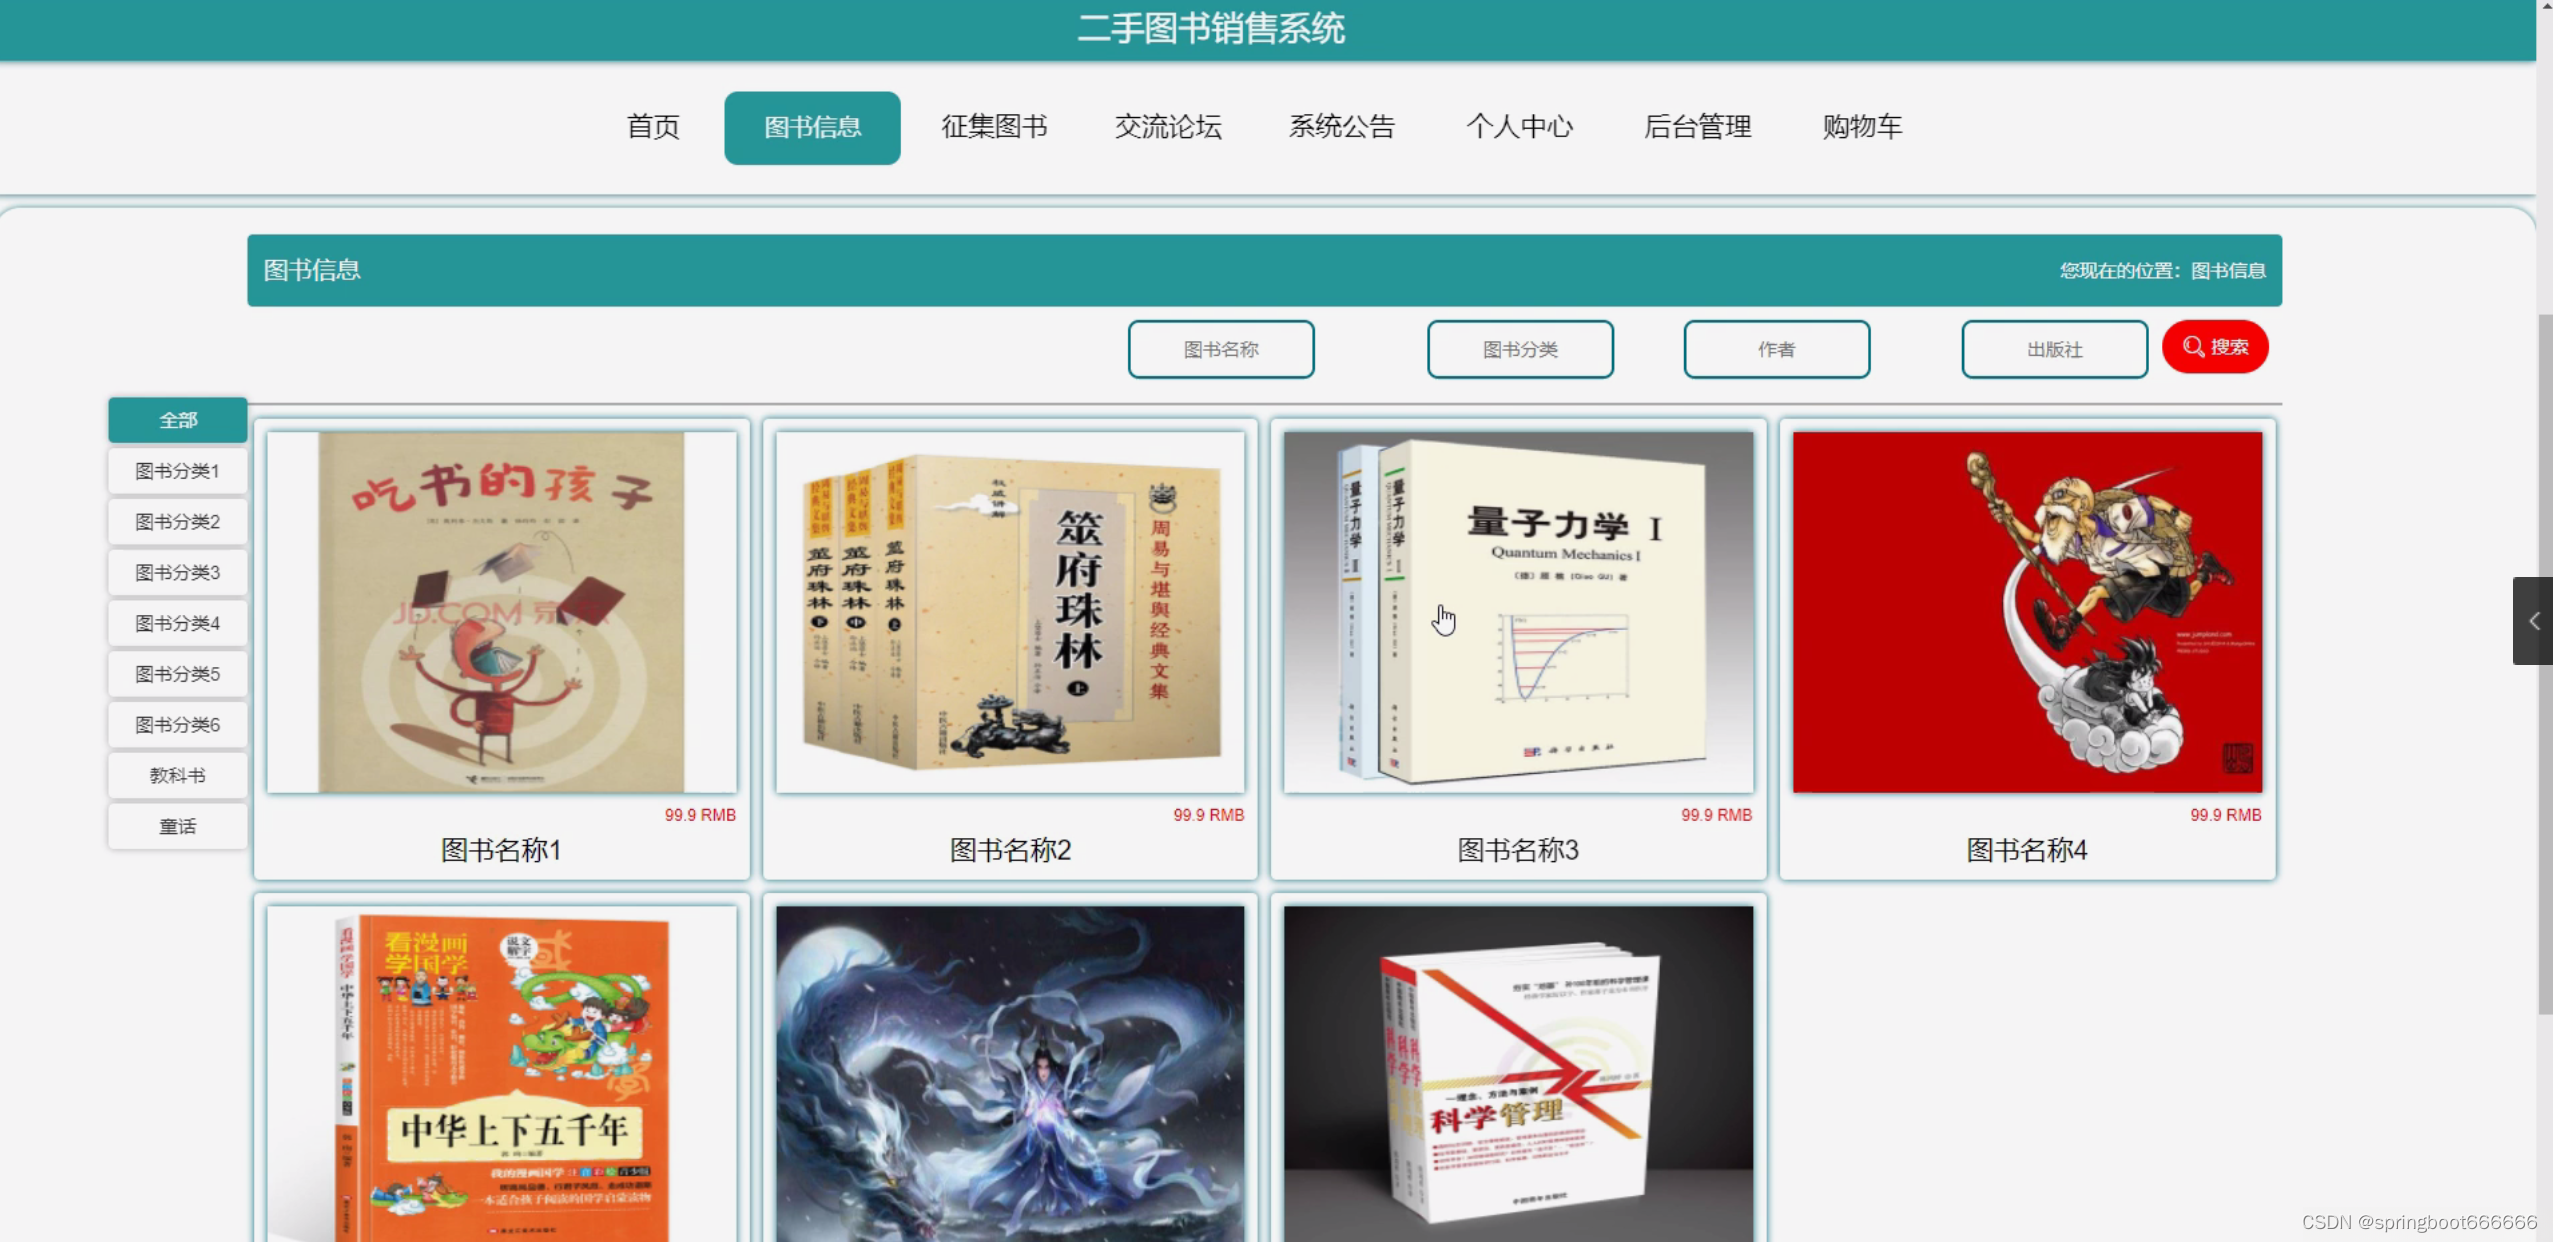2553x1242 pixels.
Task: Open the 中华上下五千年 book cover
Action: point(501,1075)
